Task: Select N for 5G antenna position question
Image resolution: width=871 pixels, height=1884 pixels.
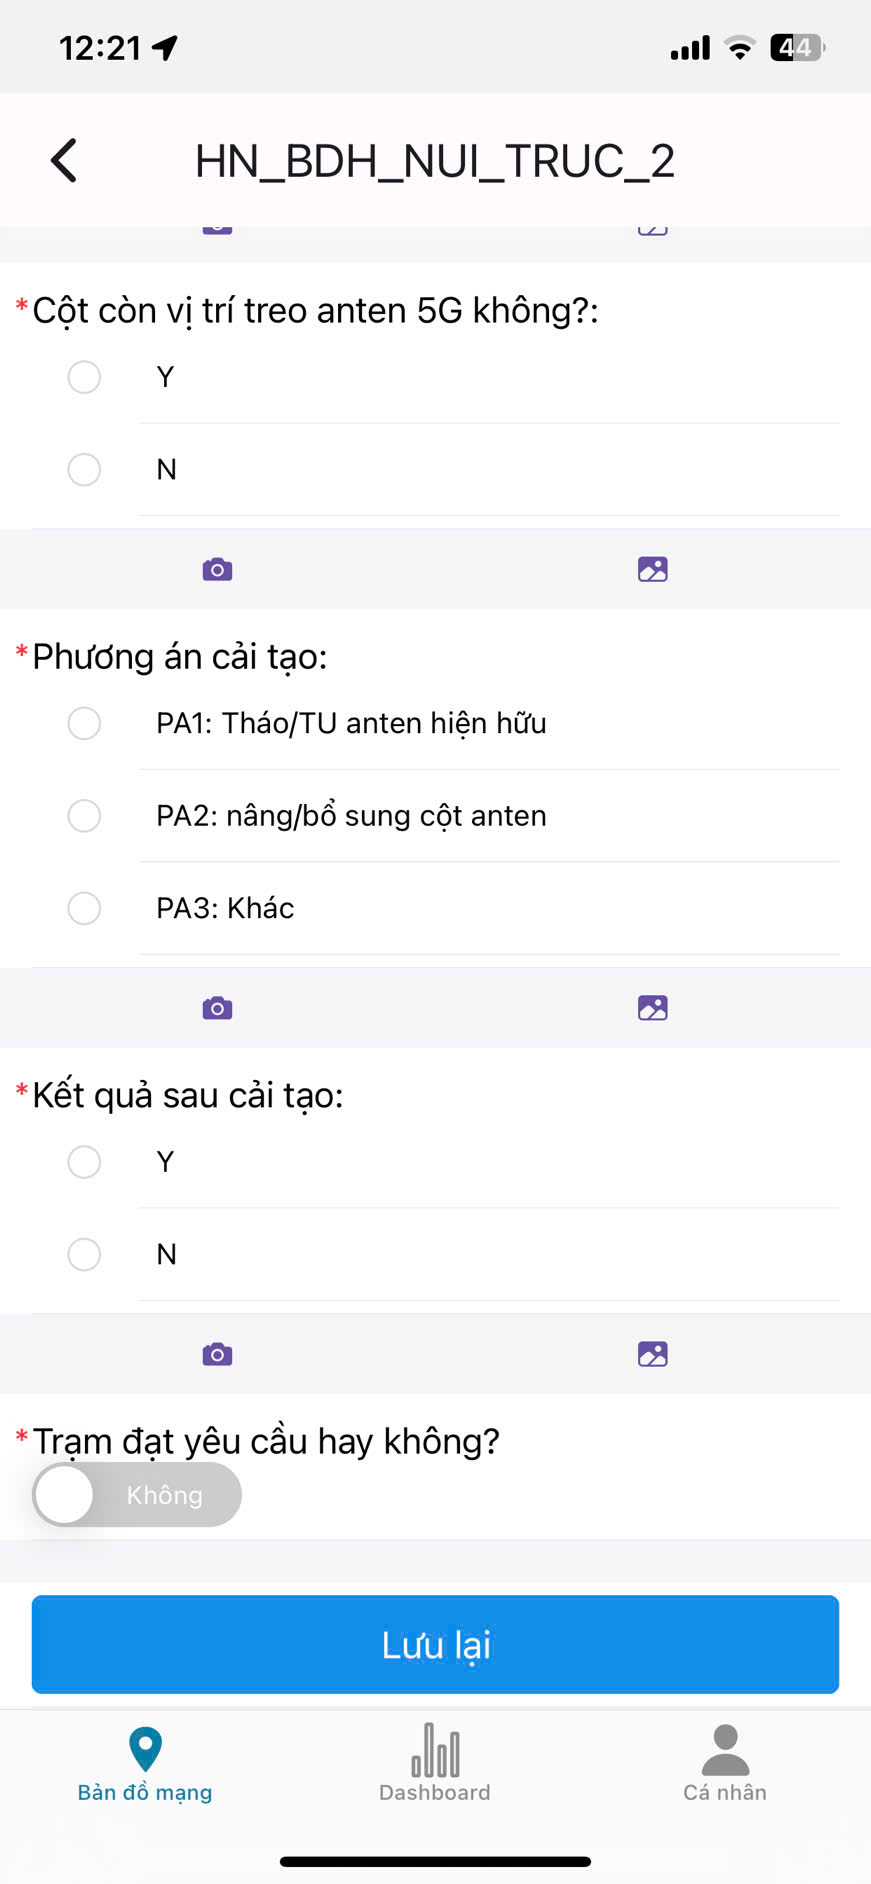Action: 84,469
